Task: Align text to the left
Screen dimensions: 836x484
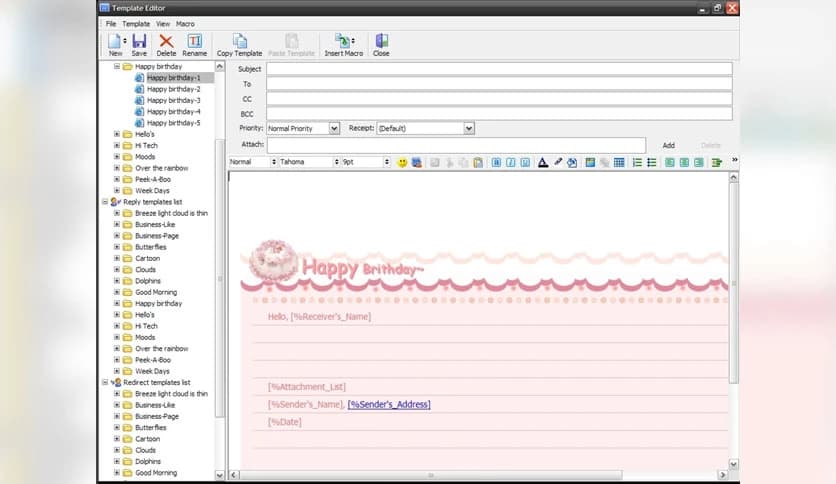Action: coord(670,163)
